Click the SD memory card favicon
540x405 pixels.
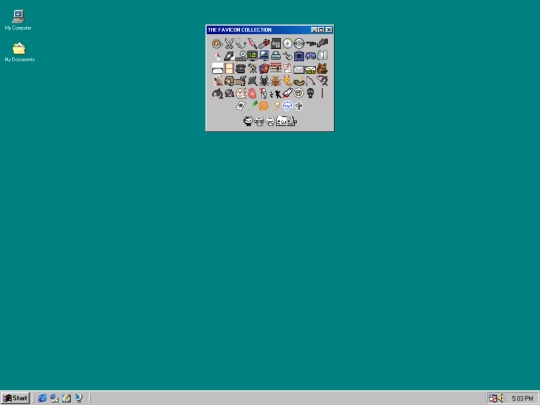[x=276, y=43]
